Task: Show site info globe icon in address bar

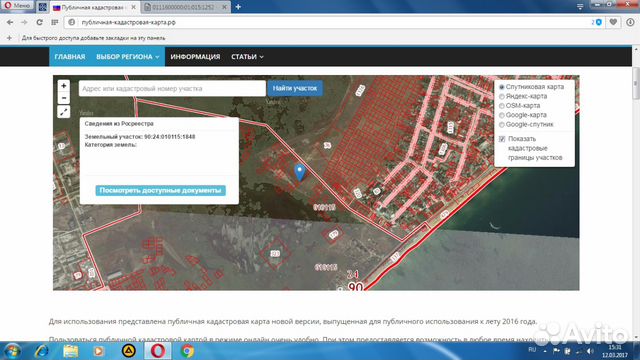Action: pyautogui.click(x=72, y=22)
